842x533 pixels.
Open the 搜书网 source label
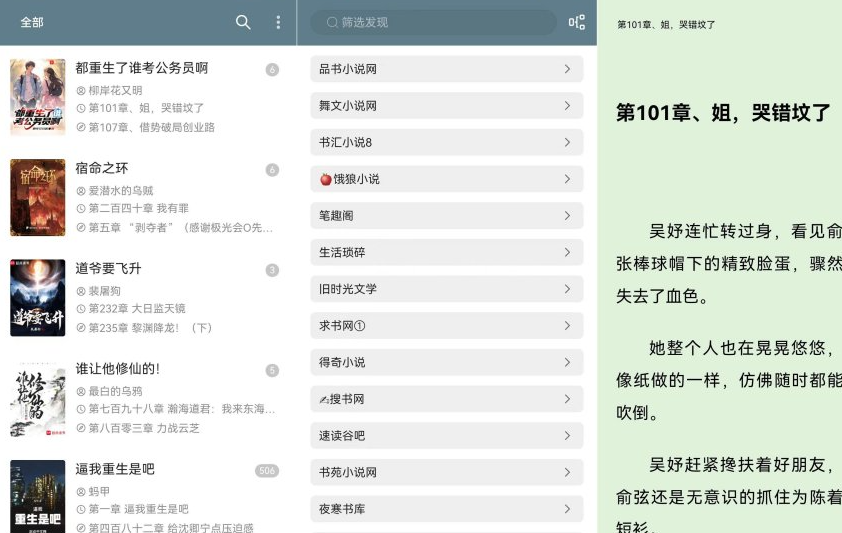pyautogui.click(x=347, y=399)
